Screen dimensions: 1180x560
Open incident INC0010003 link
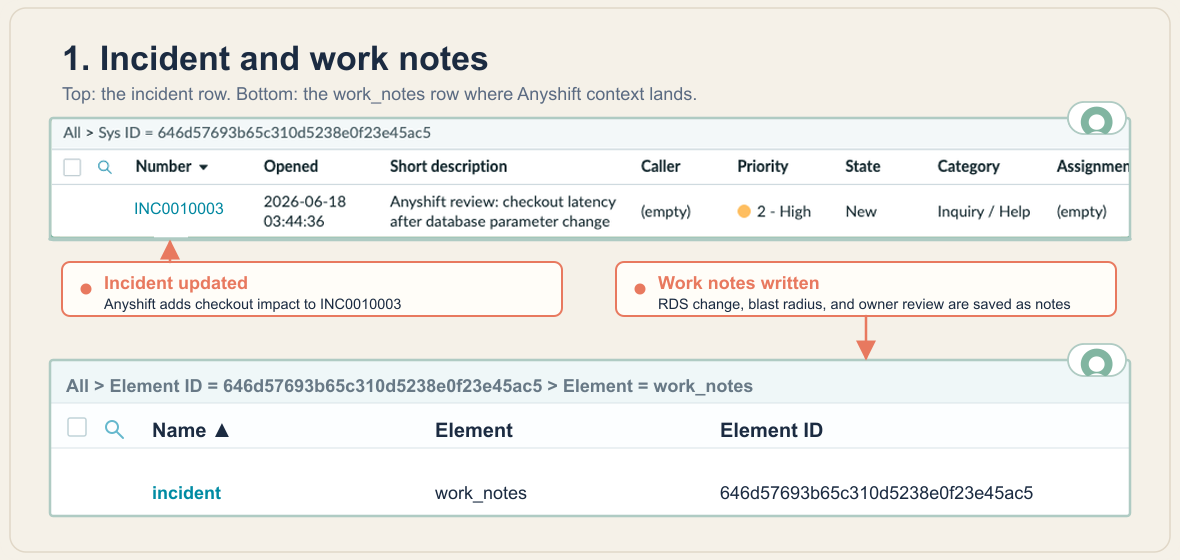coord(178,209)
